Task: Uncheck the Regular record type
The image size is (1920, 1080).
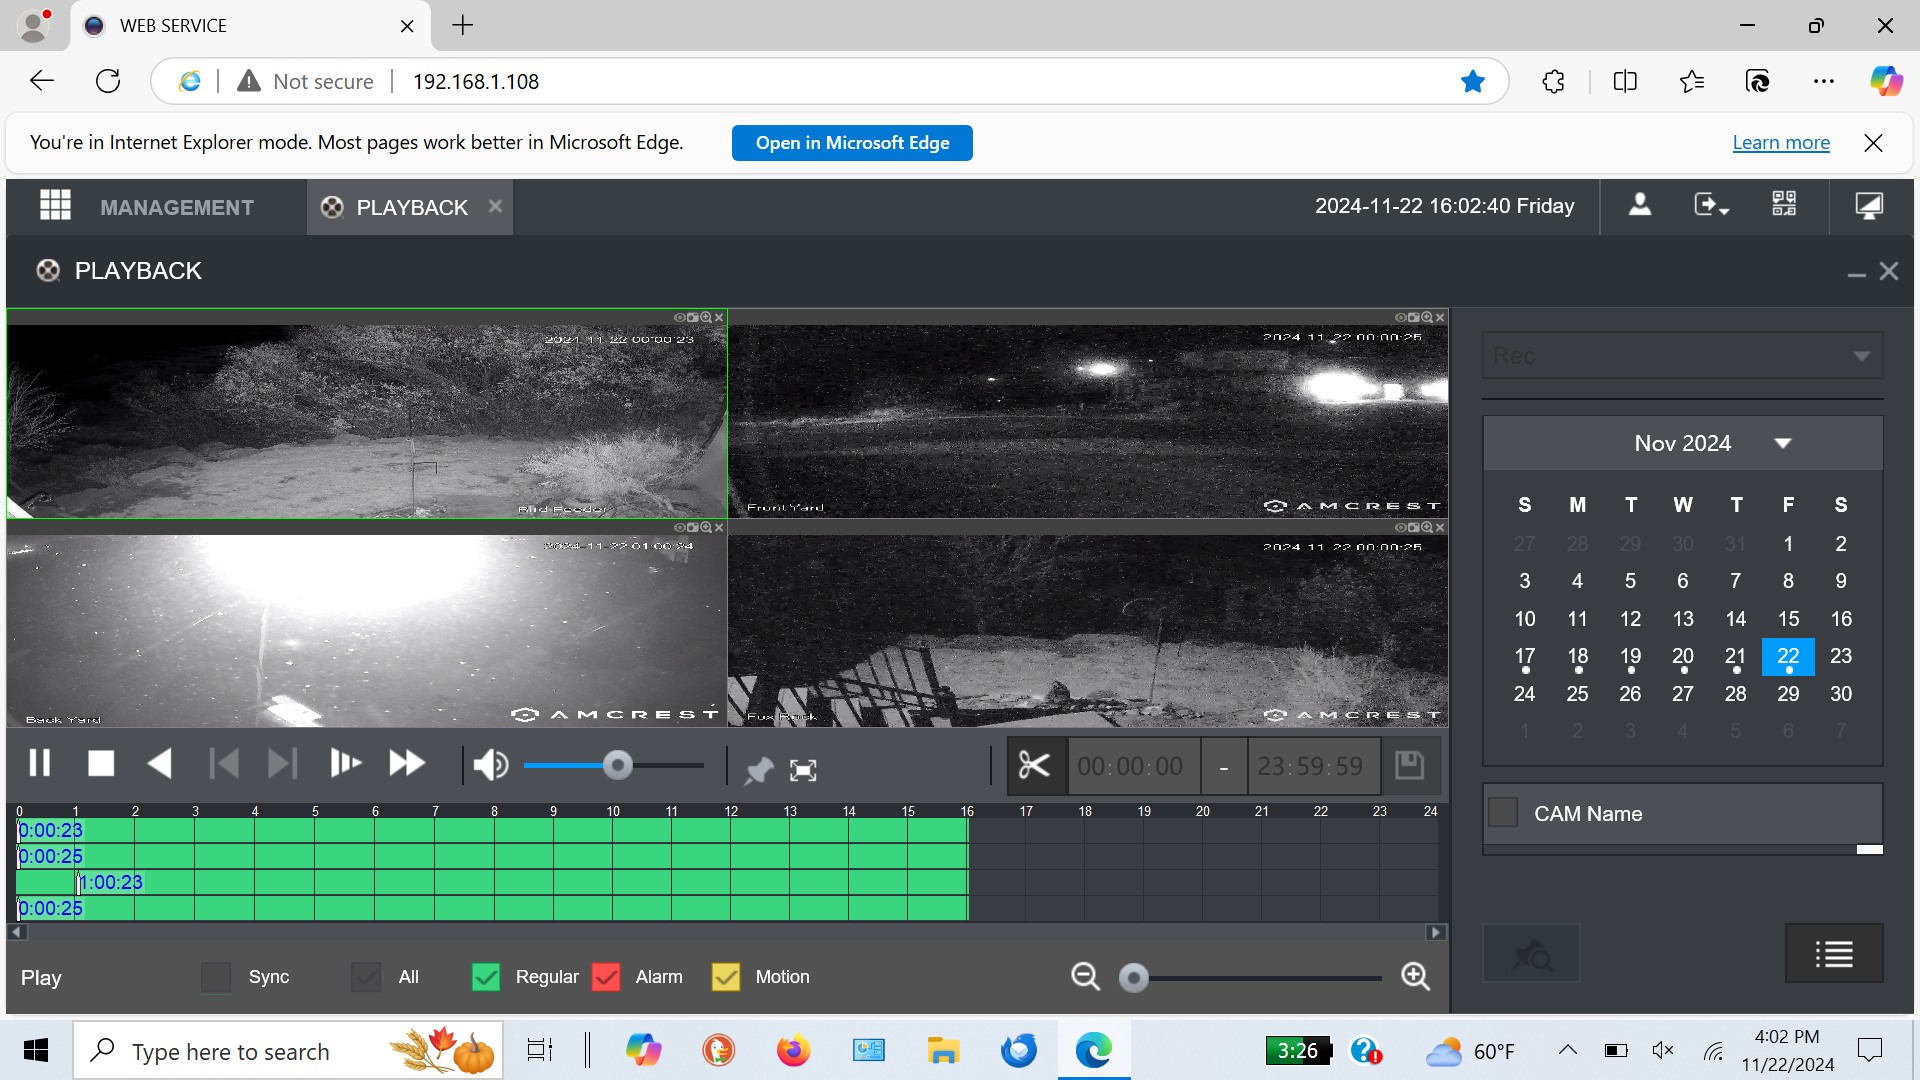Action: (x=486, y=977)
